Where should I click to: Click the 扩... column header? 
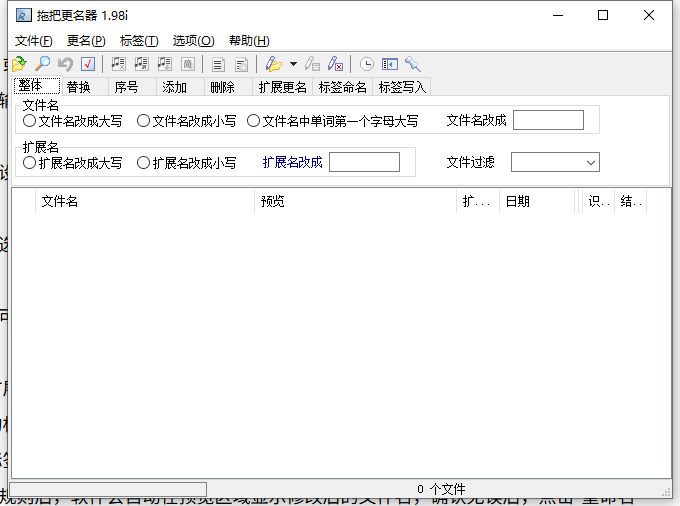point(478,201)
